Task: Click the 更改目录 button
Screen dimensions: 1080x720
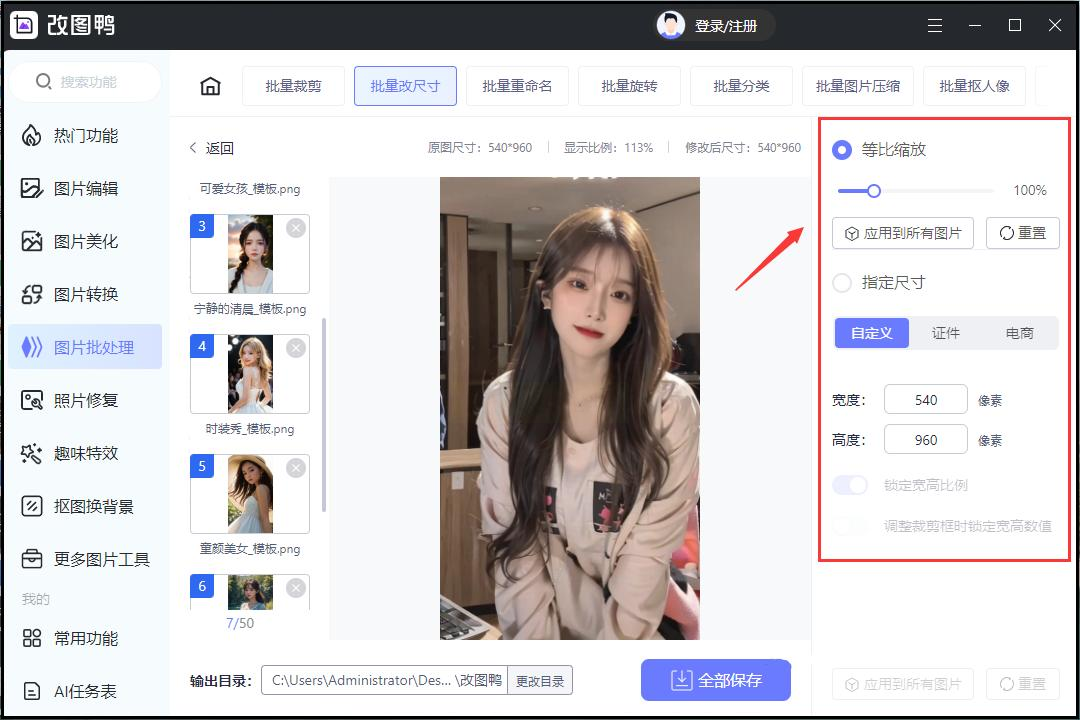Action: [540, 681]
